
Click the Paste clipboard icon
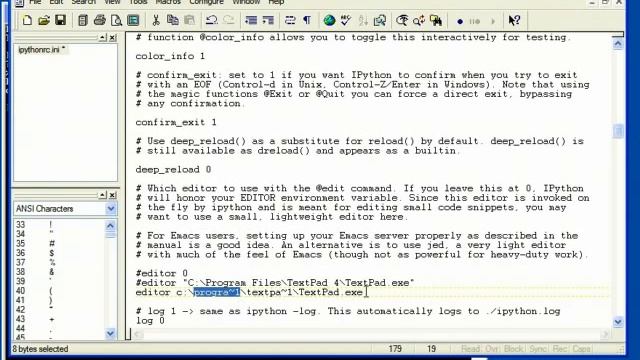189,20
